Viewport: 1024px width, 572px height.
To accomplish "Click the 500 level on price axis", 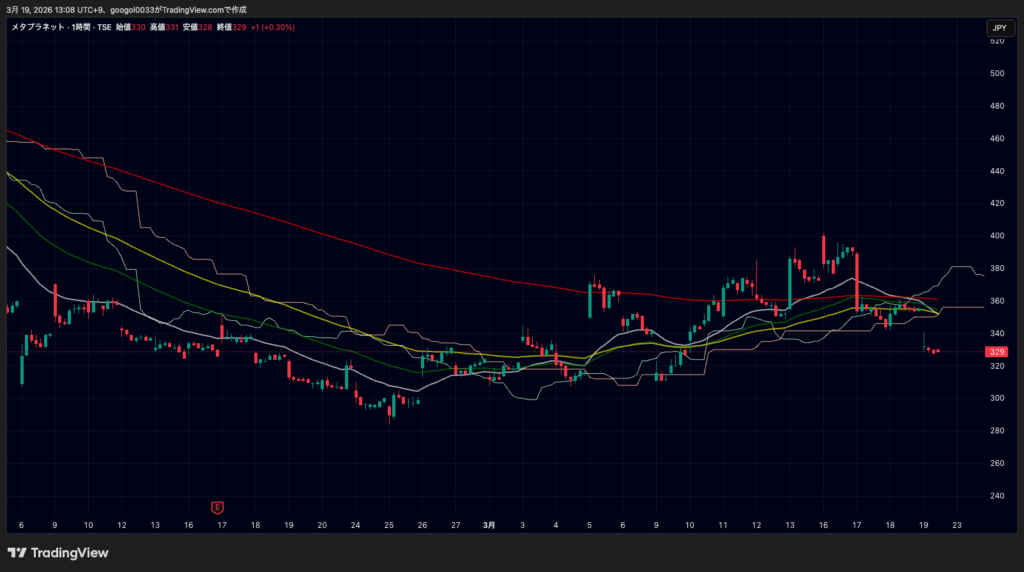I will click(x=996, y=73).
